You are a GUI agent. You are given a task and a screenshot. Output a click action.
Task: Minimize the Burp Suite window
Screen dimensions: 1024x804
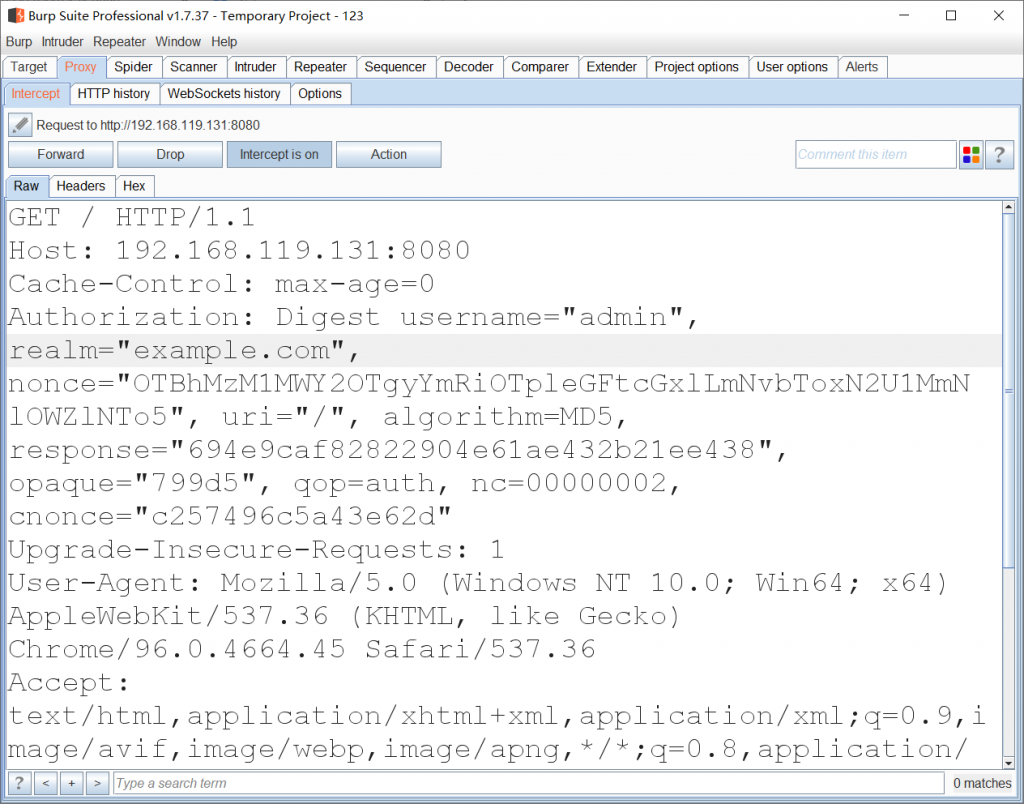click(x=904, y=15)
